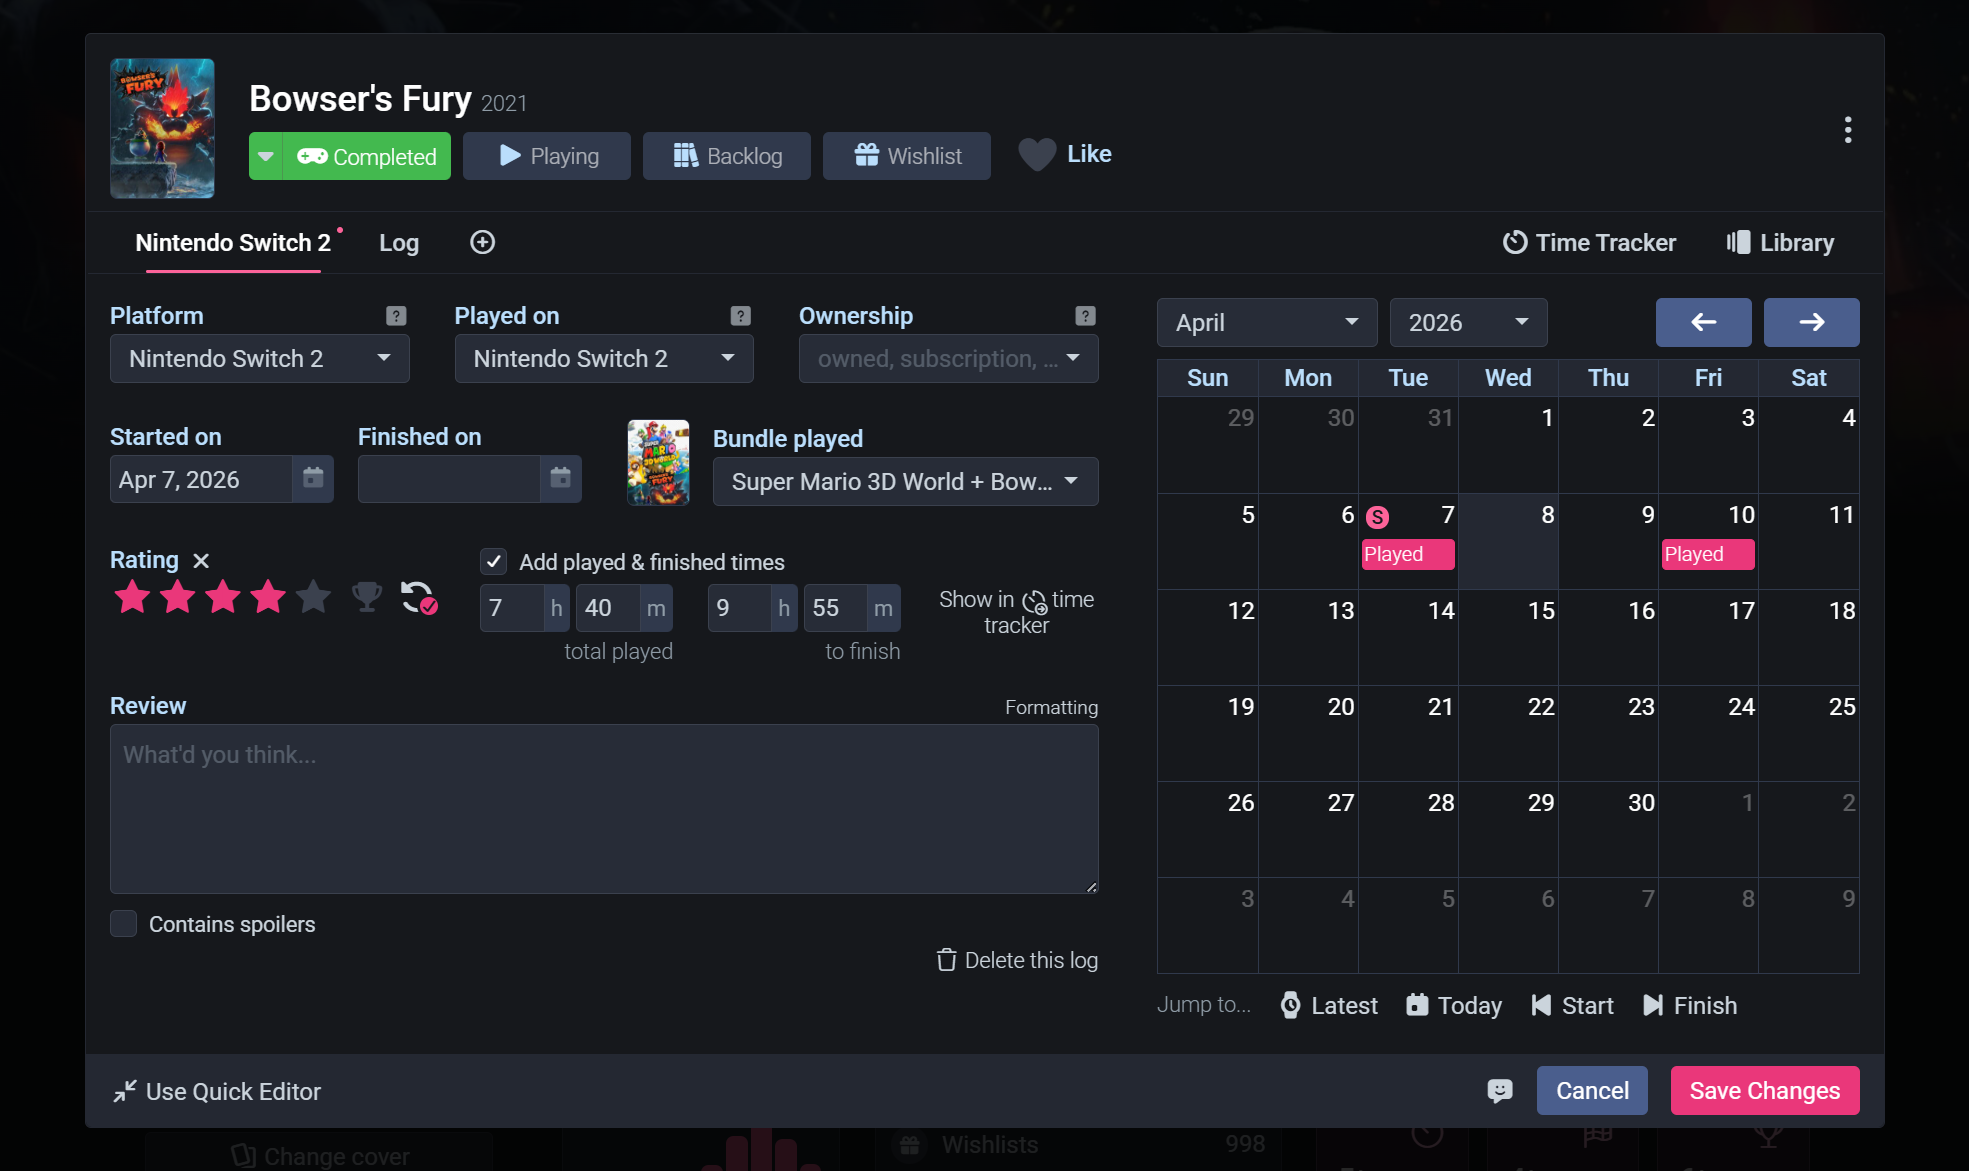Toggle Add played & finished times checkbox
Image resolution: width=1969 pixels, height=1171 pixels.
coord(494,562)
